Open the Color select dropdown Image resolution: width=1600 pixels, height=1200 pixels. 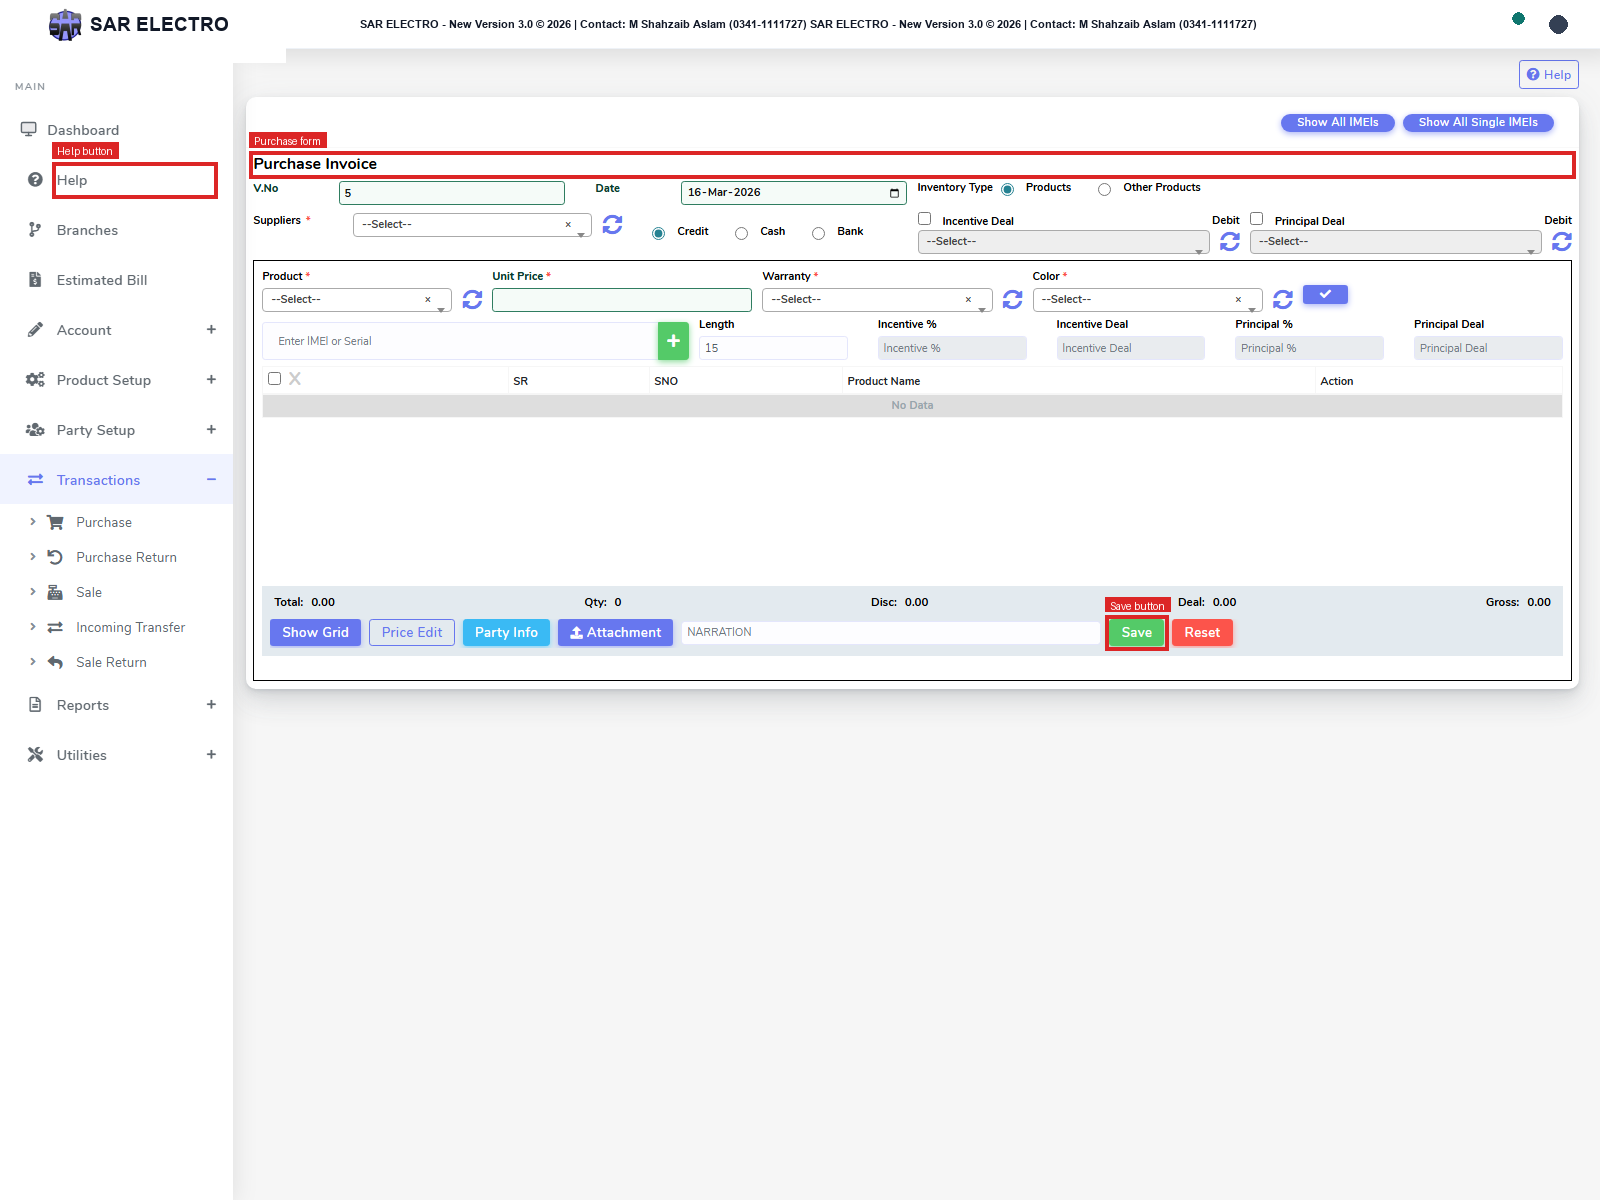(1147, 300)
